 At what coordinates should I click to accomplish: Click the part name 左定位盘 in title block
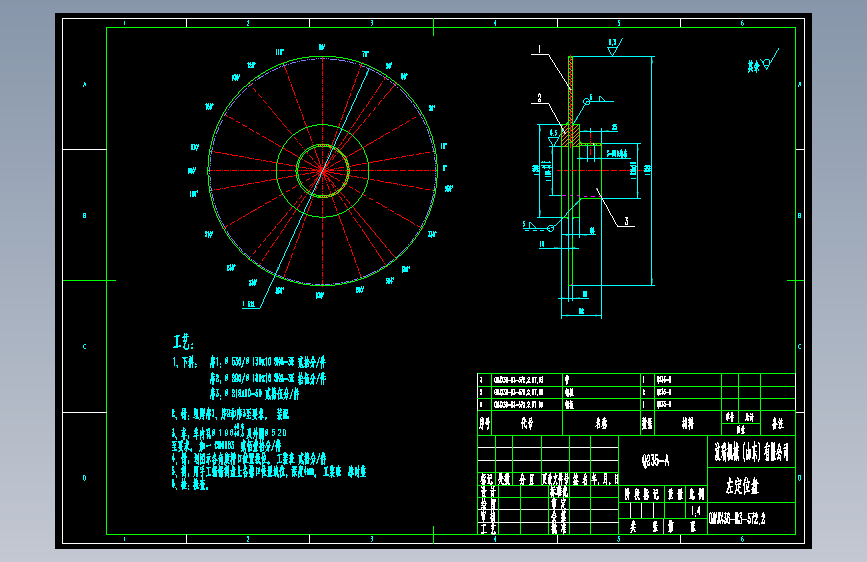(742, 486)
